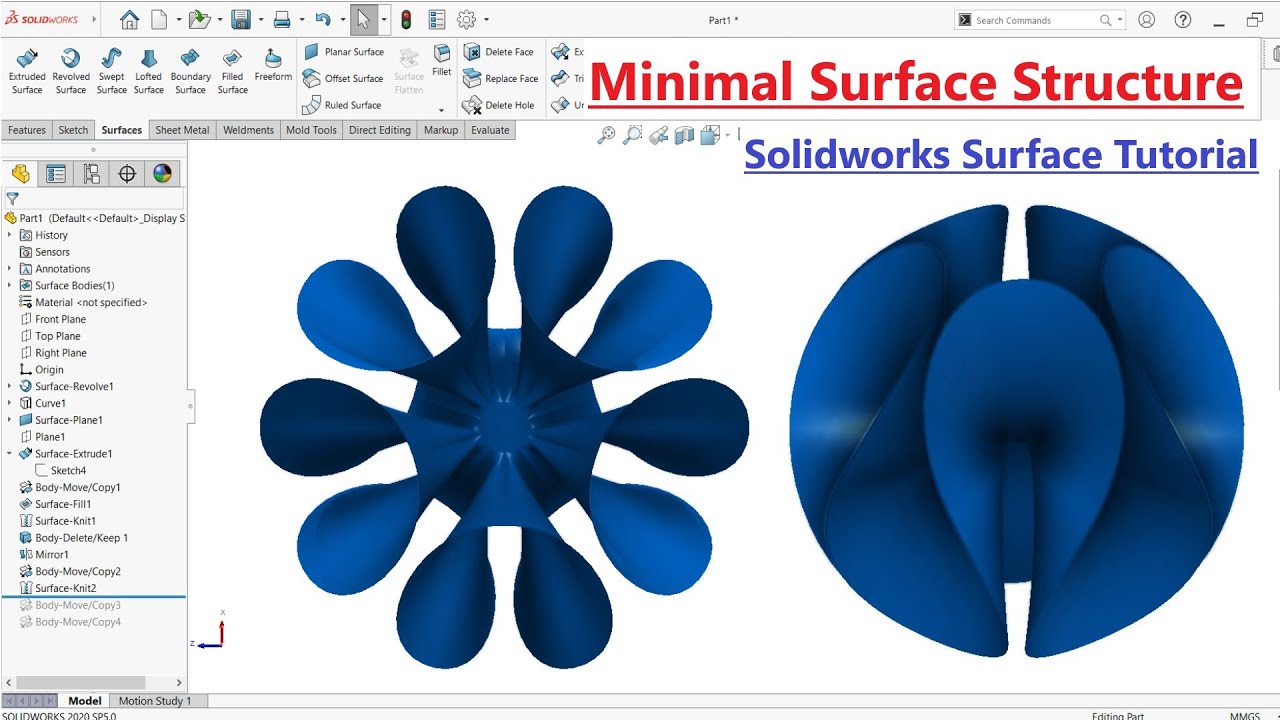Open the Options gear icon
Screen dimensions: 1280x720
466,19
